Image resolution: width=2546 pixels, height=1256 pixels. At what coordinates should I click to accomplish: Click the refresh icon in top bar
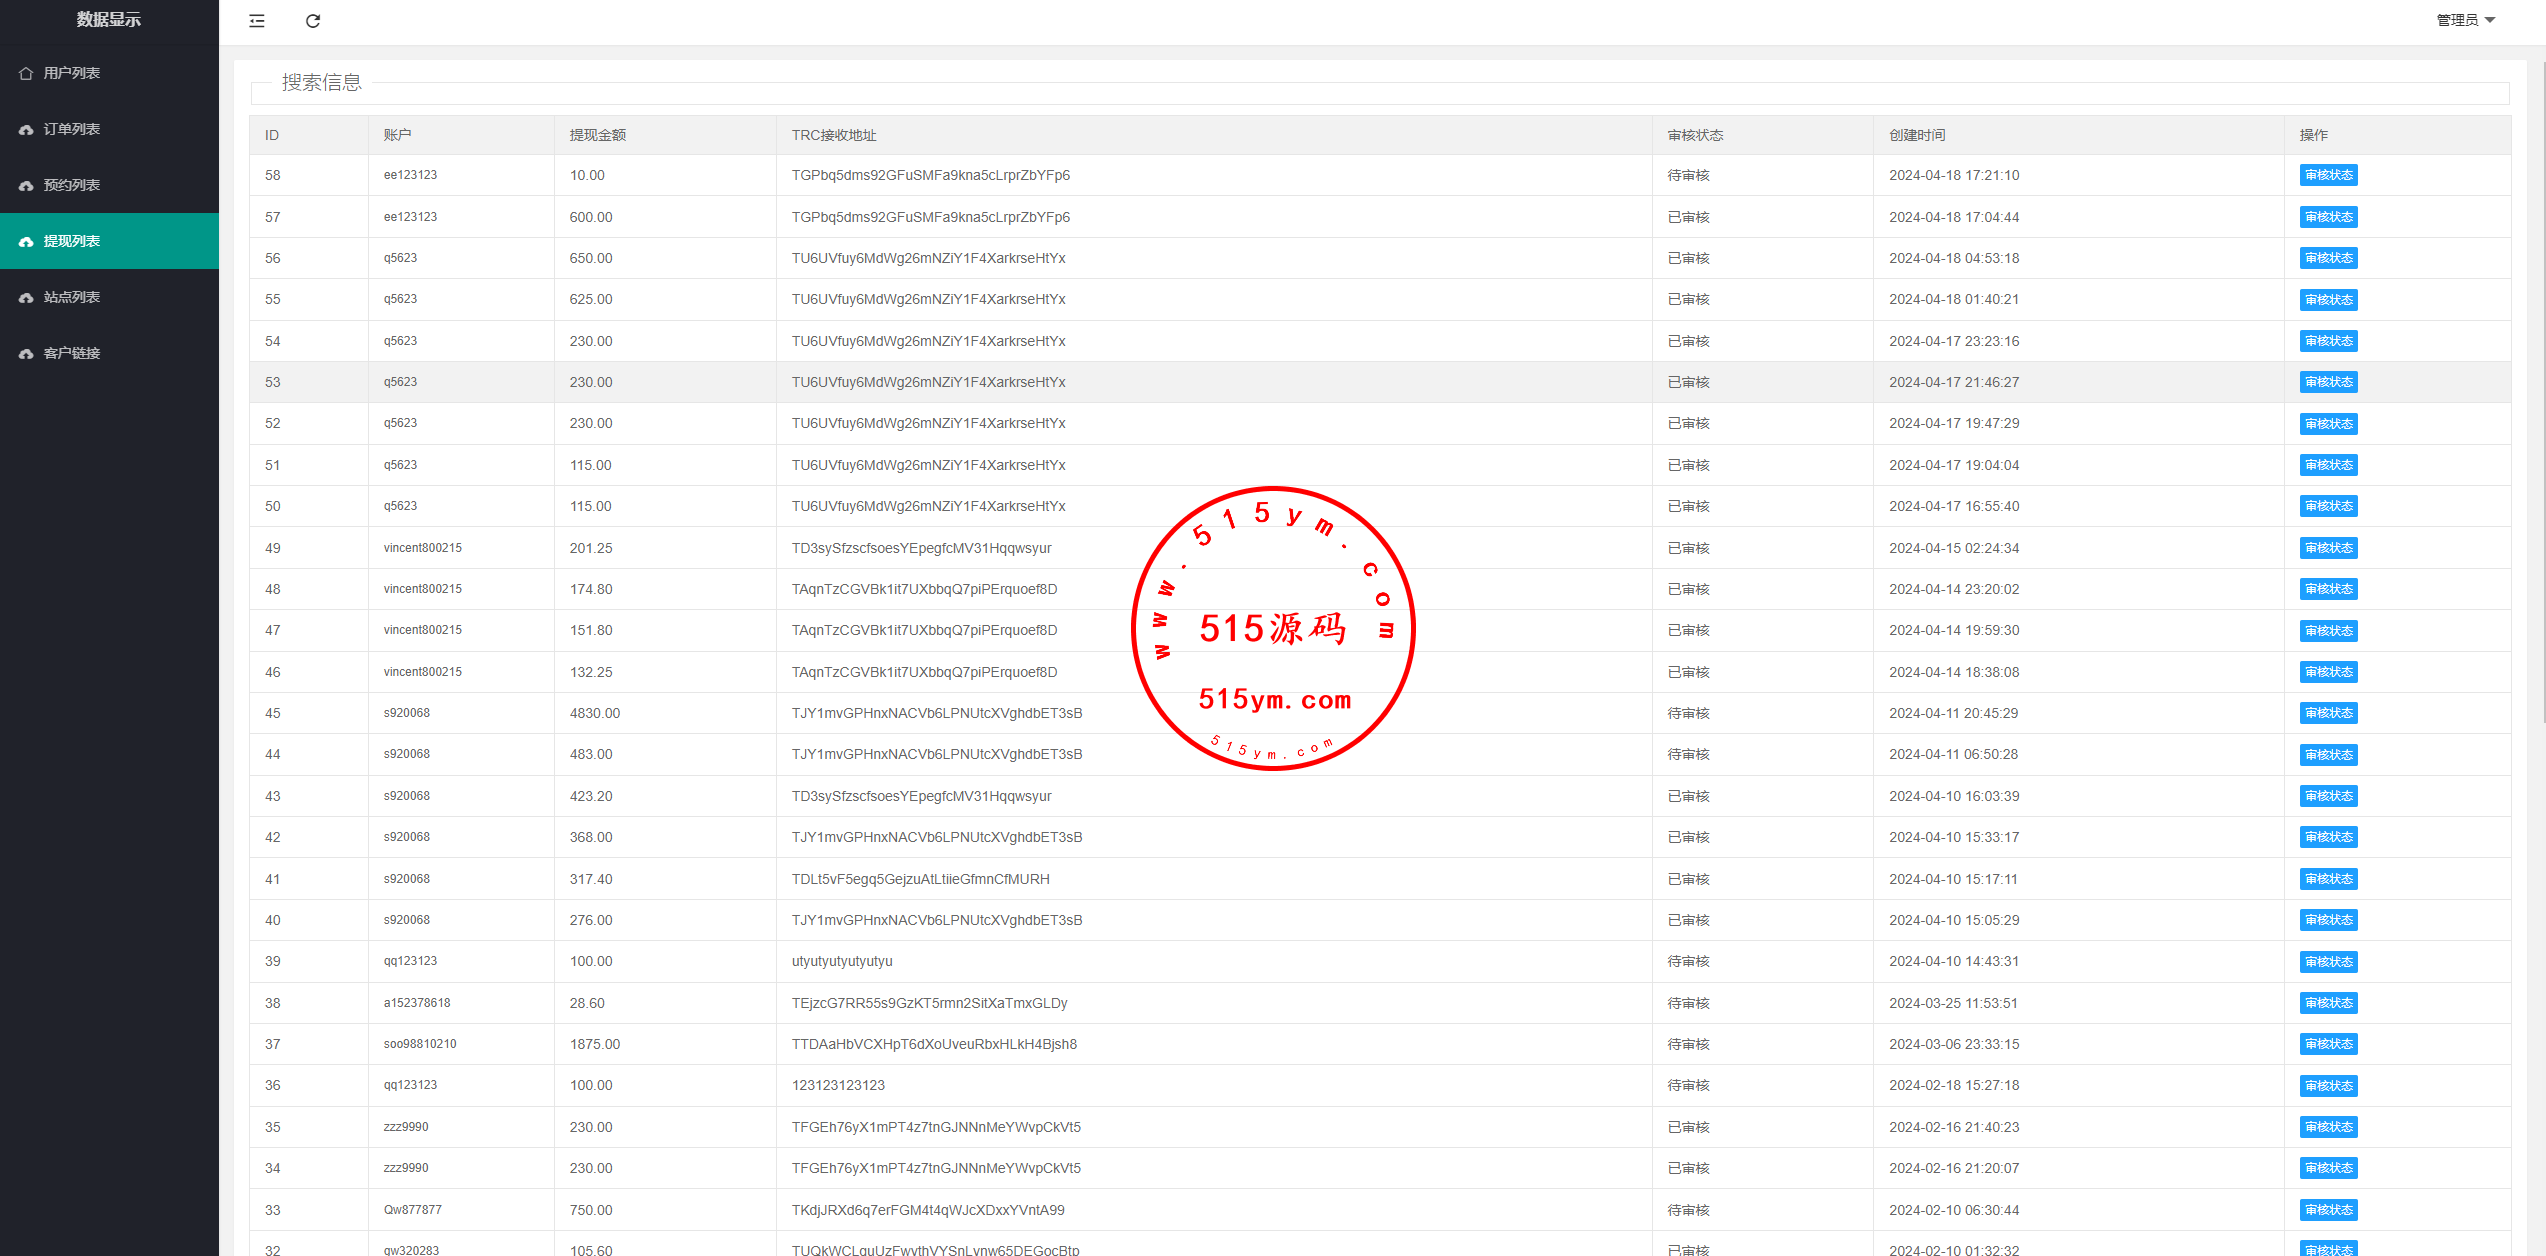pyautogui.click(x=313, y=21)
